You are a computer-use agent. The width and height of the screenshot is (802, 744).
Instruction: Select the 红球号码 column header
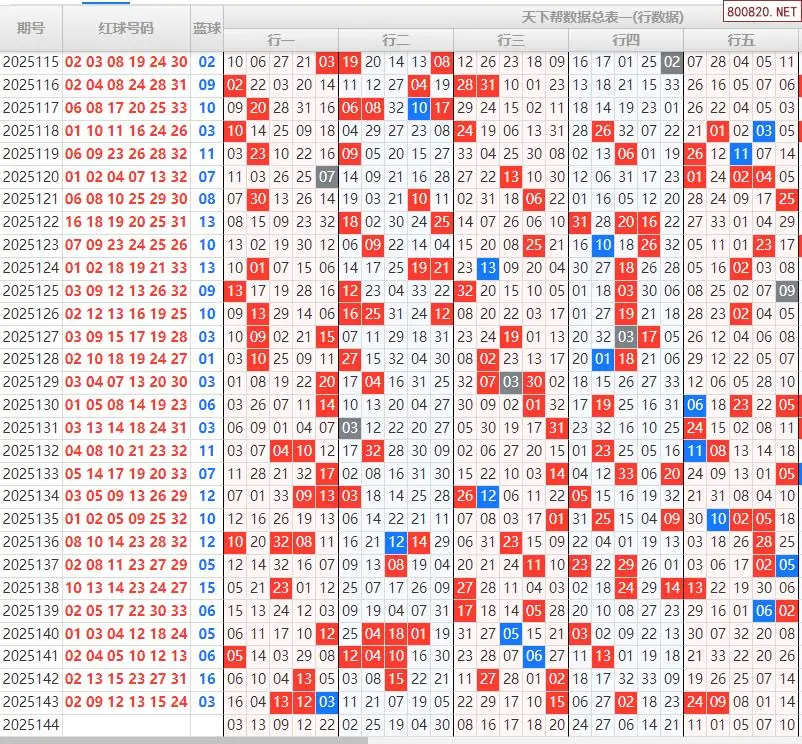pyautogui.click(x=126, y=28)
